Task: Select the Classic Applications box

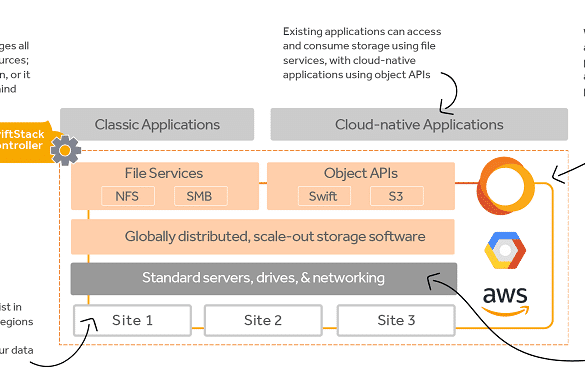Action: point(157,125)
